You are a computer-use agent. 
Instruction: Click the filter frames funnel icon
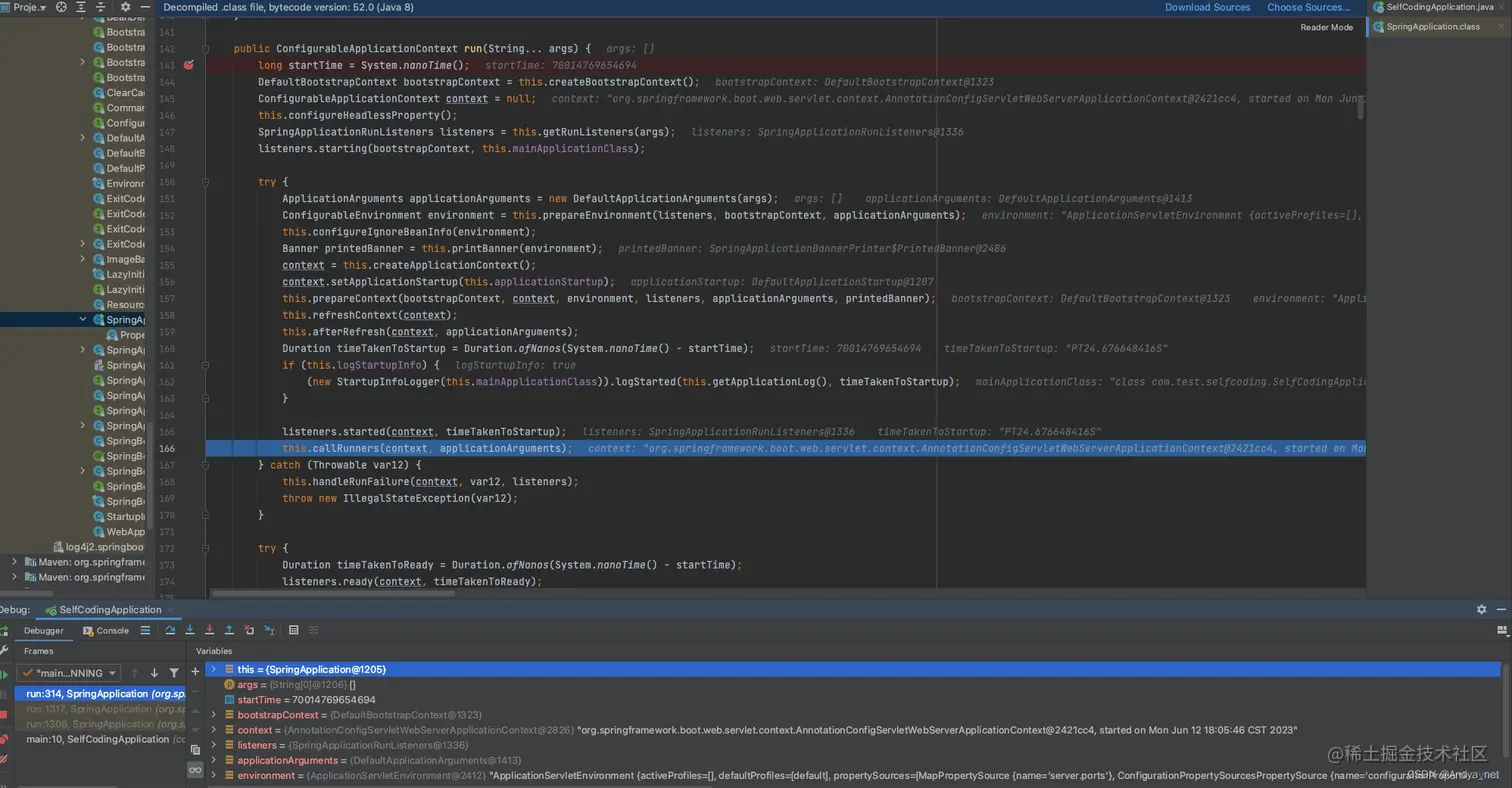(174, 673)
